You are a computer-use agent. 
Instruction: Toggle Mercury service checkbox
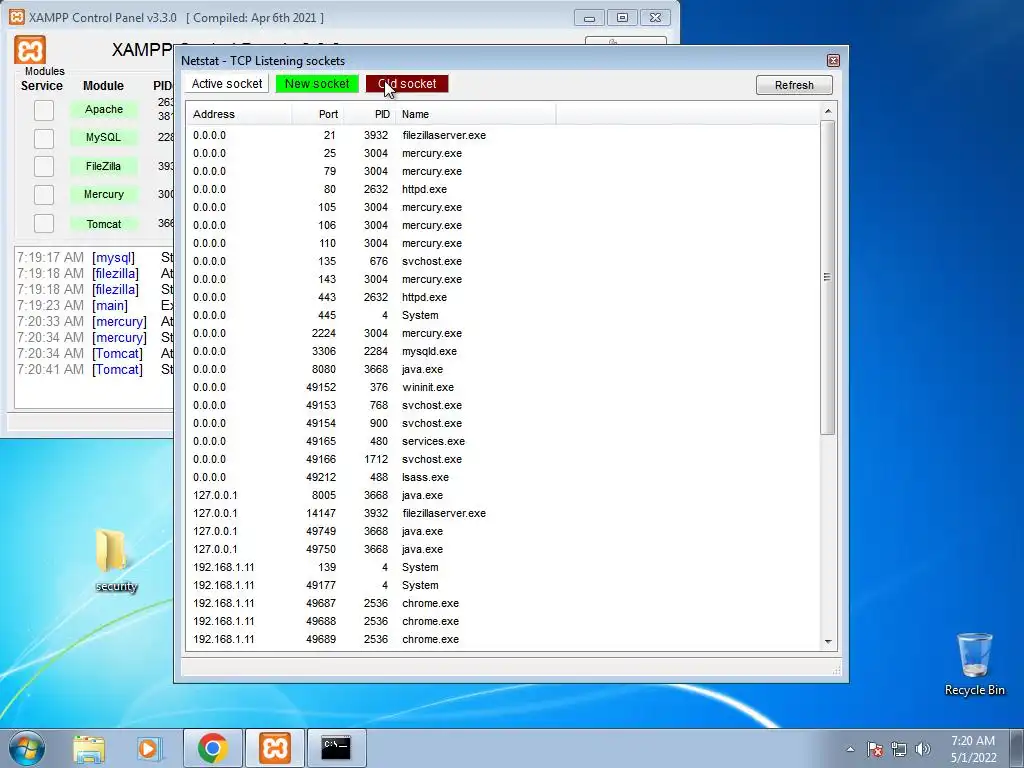pos(44,195)
